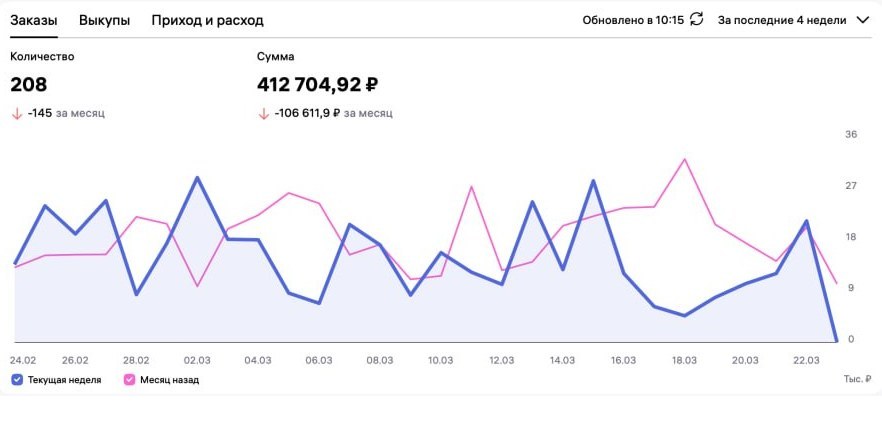Viewport: 882px width, 440px height.
Task: Click the 27 value on y-axis
Action: 850,186
